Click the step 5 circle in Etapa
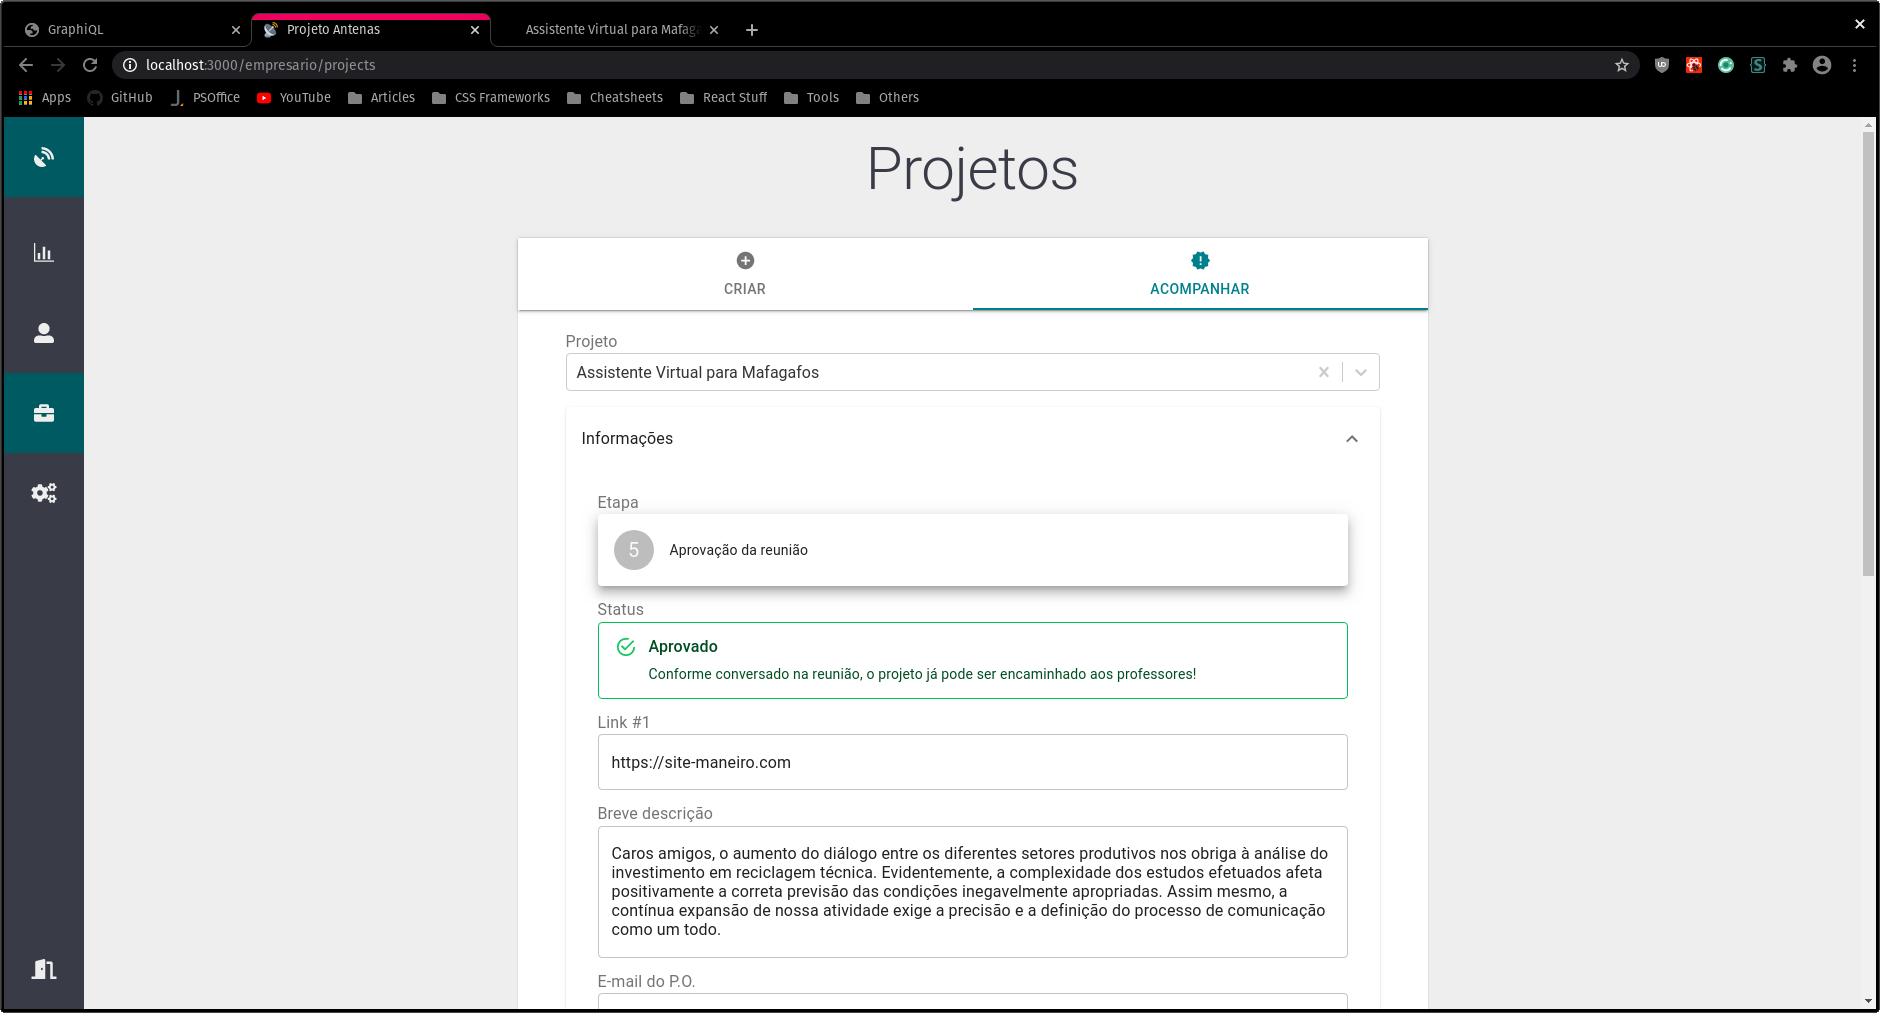This screenshot has width=1880, height=1013. click(633, 550)
